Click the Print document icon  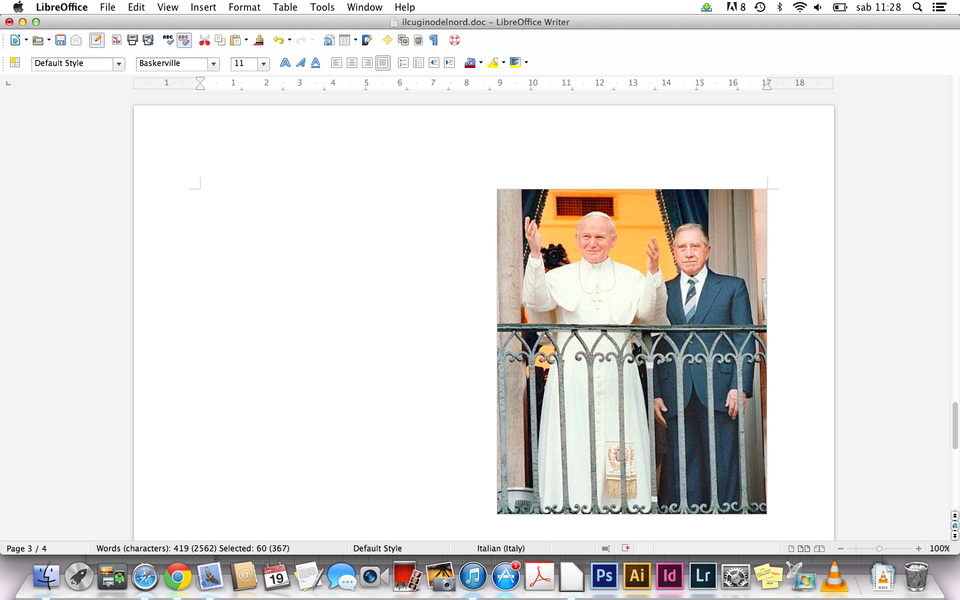(132, 40)
